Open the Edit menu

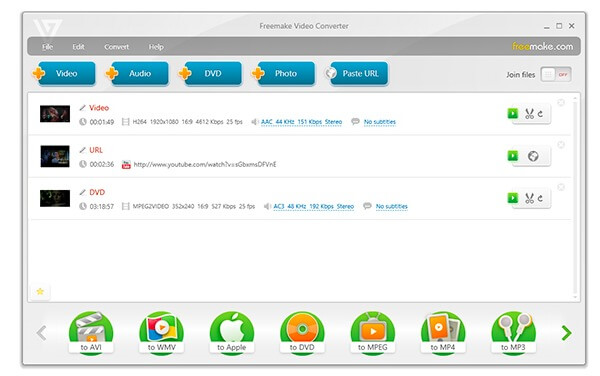pyautogui.click(x=78, y=47)
